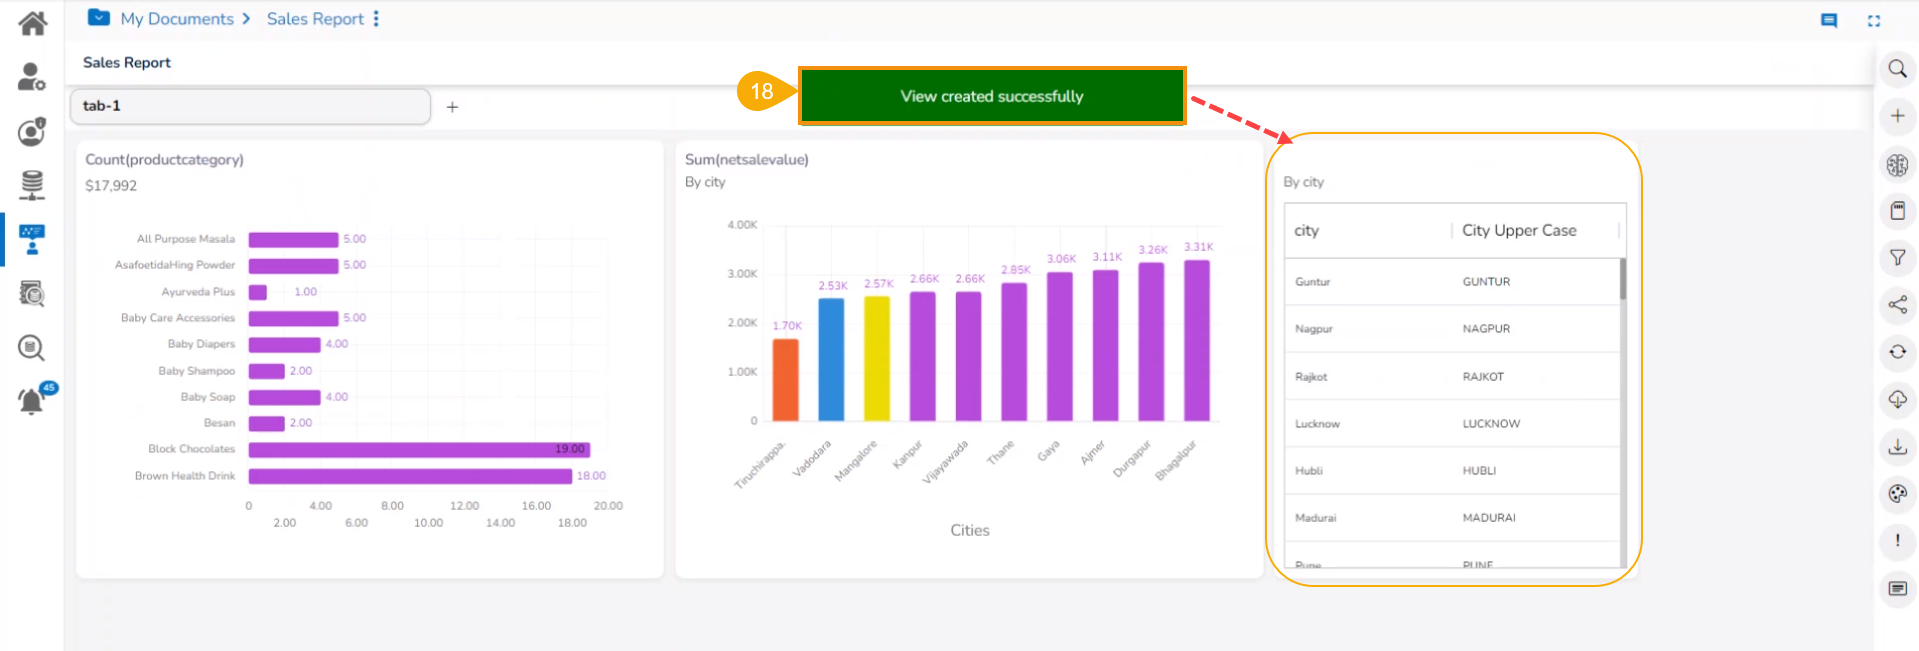Click the yellow Mangalore bar

(x=877, y=358)
